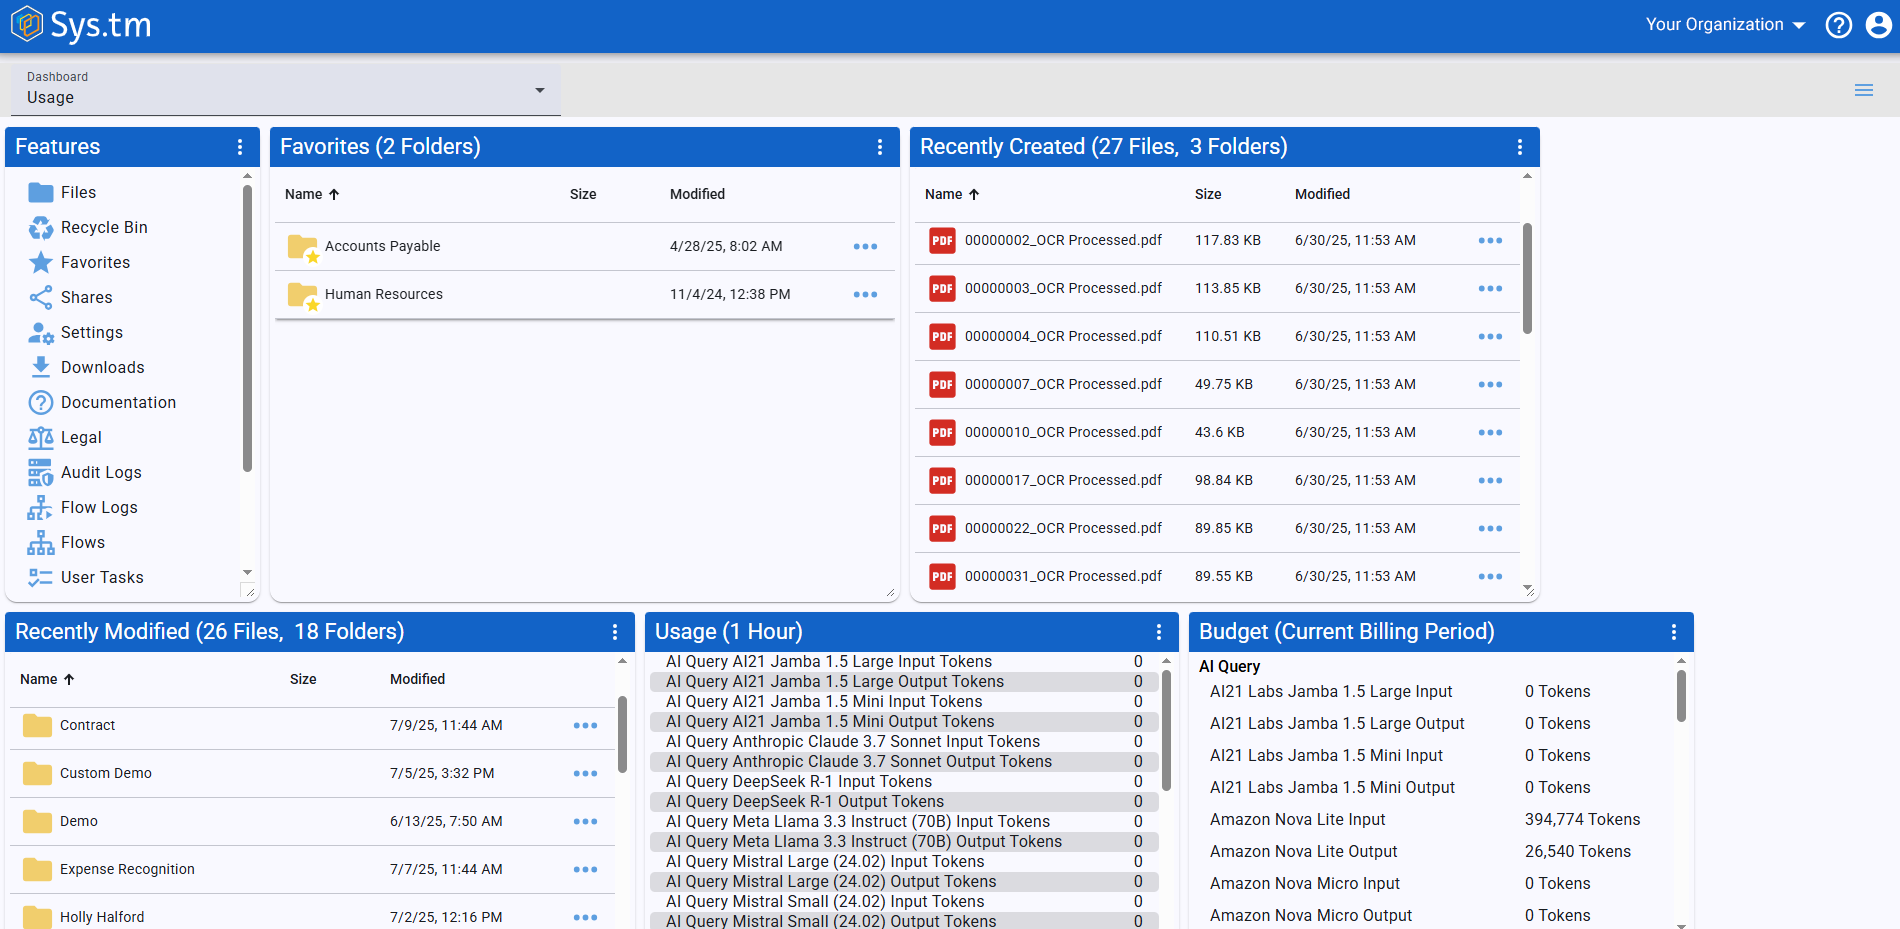Open more options for Accounts Payable folder
The image size is (1900, 929).
(865, 247)
